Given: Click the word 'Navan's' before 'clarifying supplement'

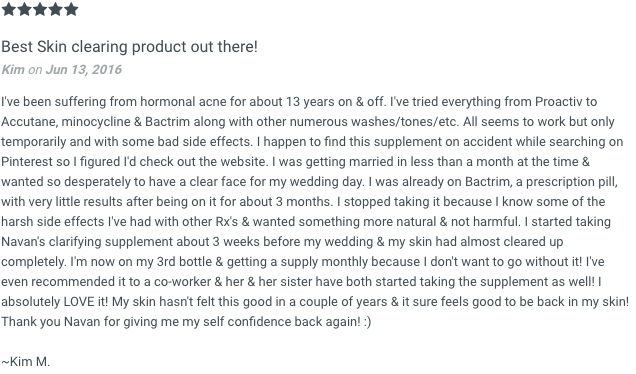Looking at the screenshot, I should (x=23, y=242).
